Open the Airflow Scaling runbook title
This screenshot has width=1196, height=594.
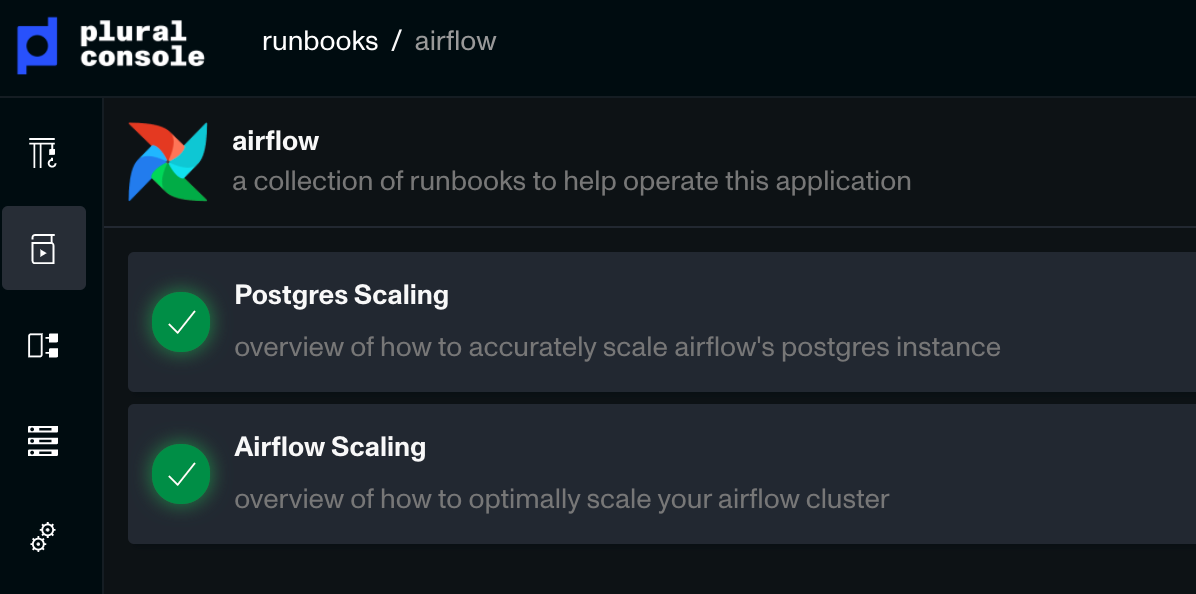[x=330, y=447]
